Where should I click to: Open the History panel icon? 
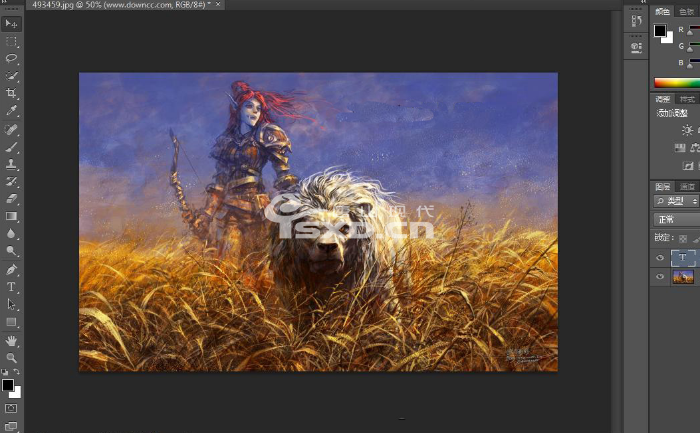point(637,21)
